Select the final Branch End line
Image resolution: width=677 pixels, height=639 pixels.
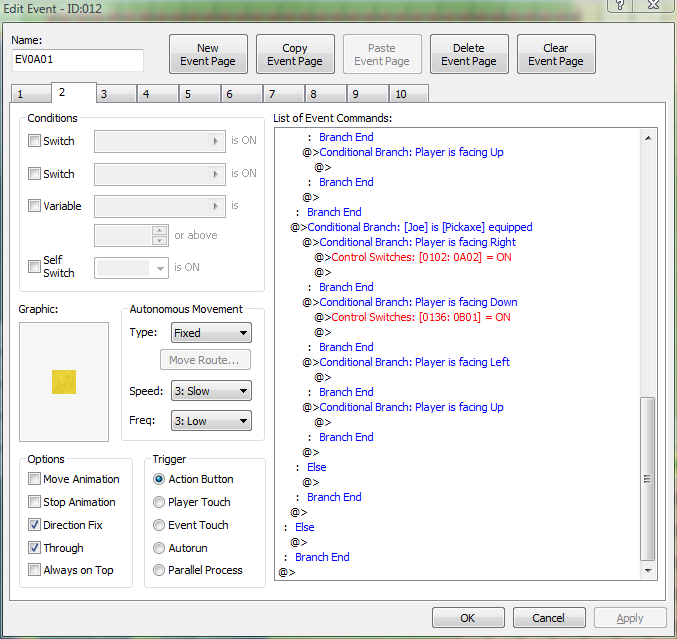coord(322,557)
